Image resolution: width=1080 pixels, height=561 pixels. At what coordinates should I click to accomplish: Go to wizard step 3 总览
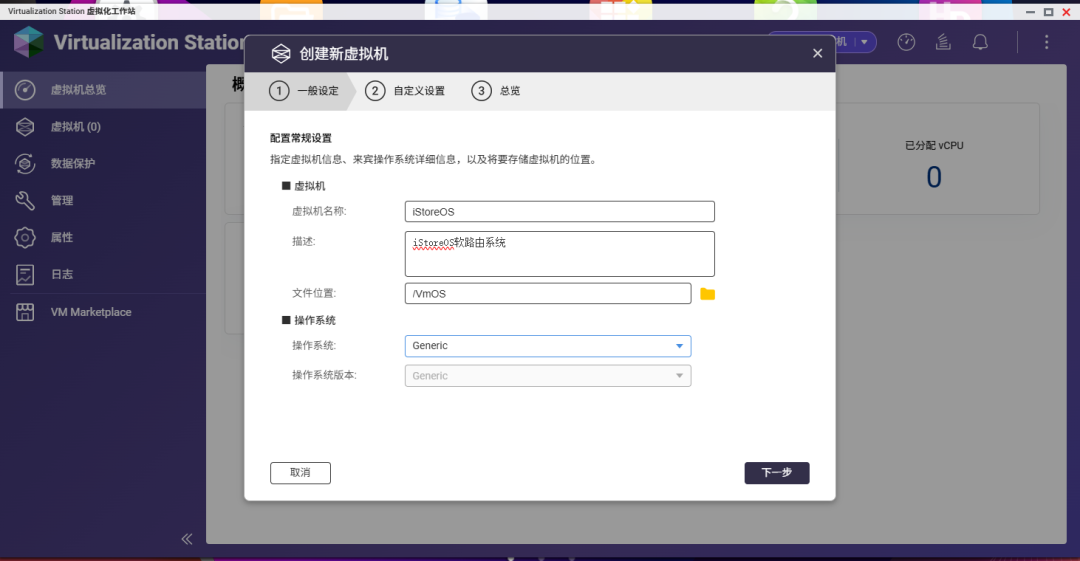496,91
